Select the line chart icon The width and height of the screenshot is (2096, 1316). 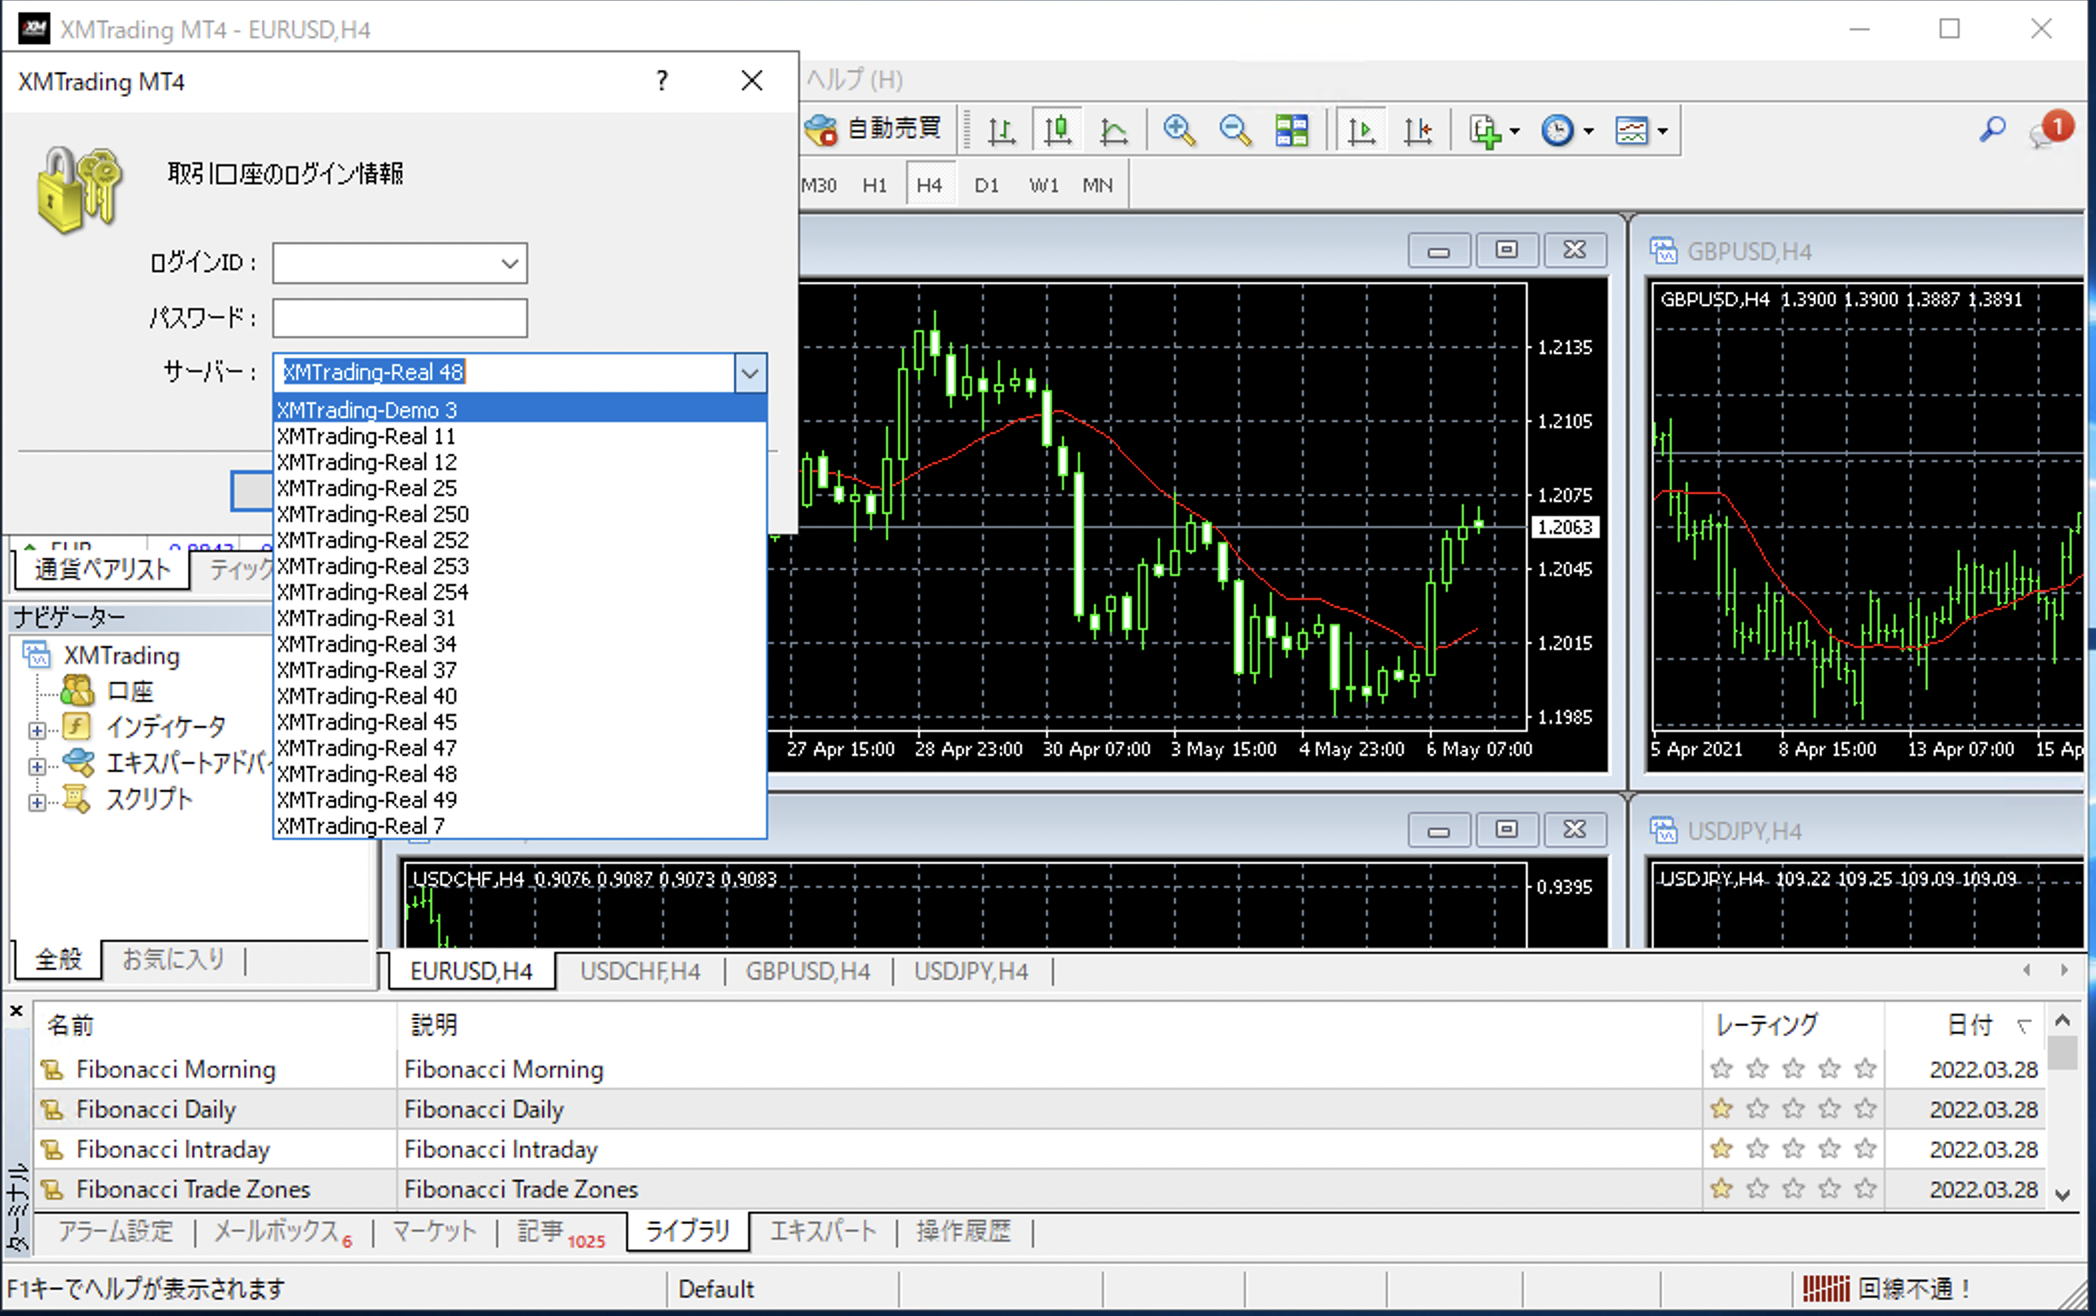pyautogui.click(x=1113, y=130)
